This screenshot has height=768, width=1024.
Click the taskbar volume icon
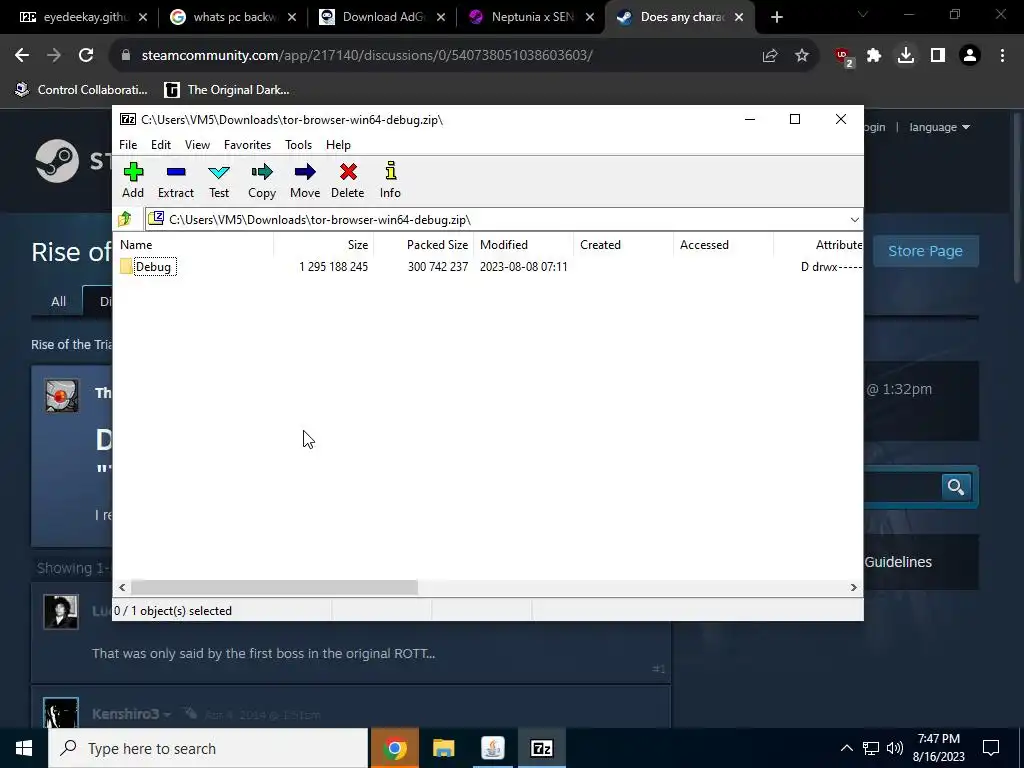[895, 748]
